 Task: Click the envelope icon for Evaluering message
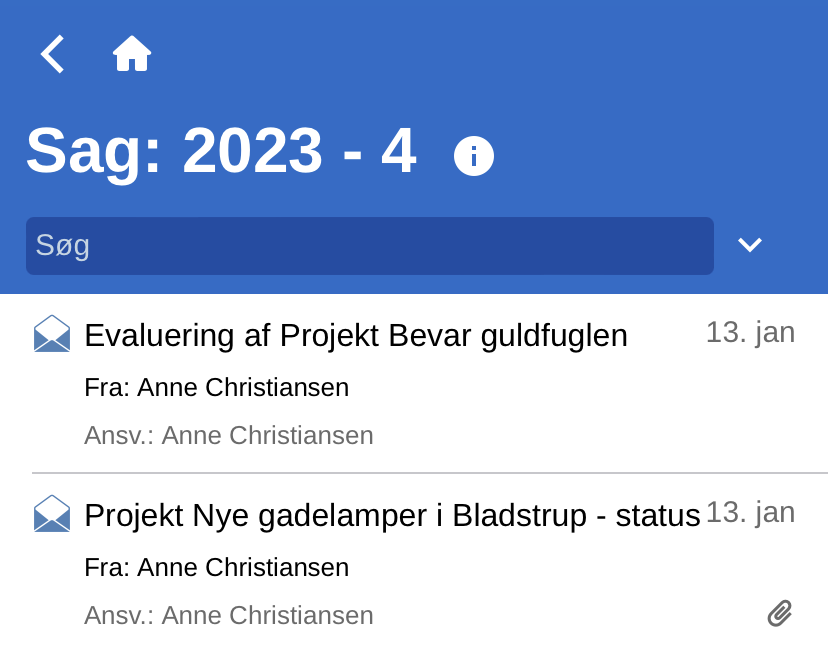click(x=52, y=334)
